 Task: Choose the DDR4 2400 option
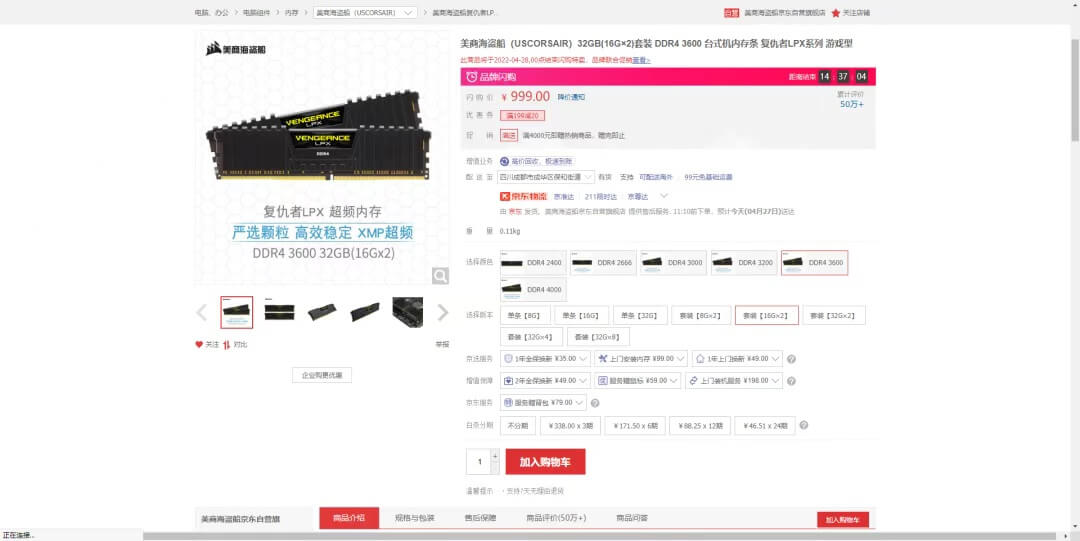[533, 263]
